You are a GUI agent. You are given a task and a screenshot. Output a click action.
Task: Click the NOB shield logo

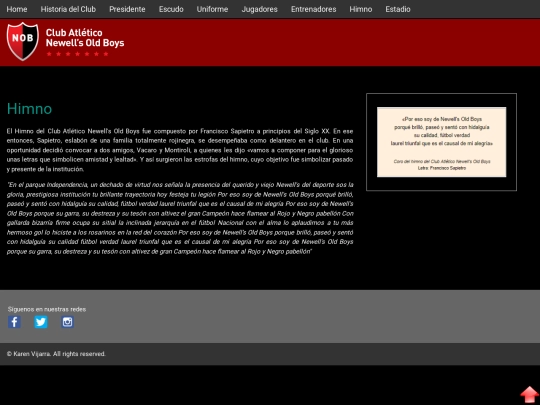click(x=23, y=41)
